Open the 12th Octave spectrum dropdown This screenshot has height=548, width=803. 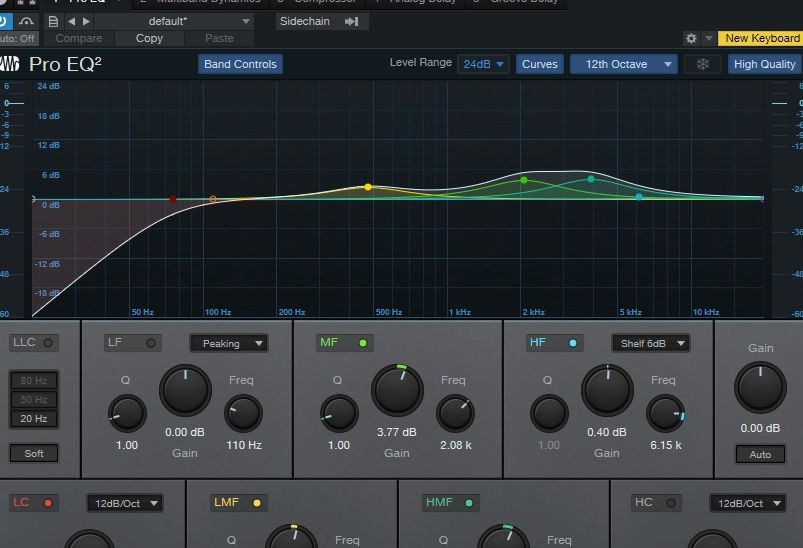[624, 64]
